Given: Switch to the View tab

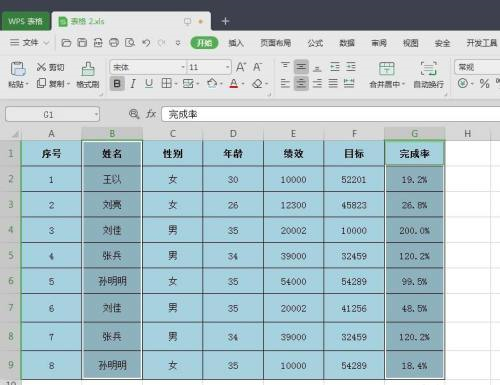Looking at the screenshot, I should [x=411, y=43].
